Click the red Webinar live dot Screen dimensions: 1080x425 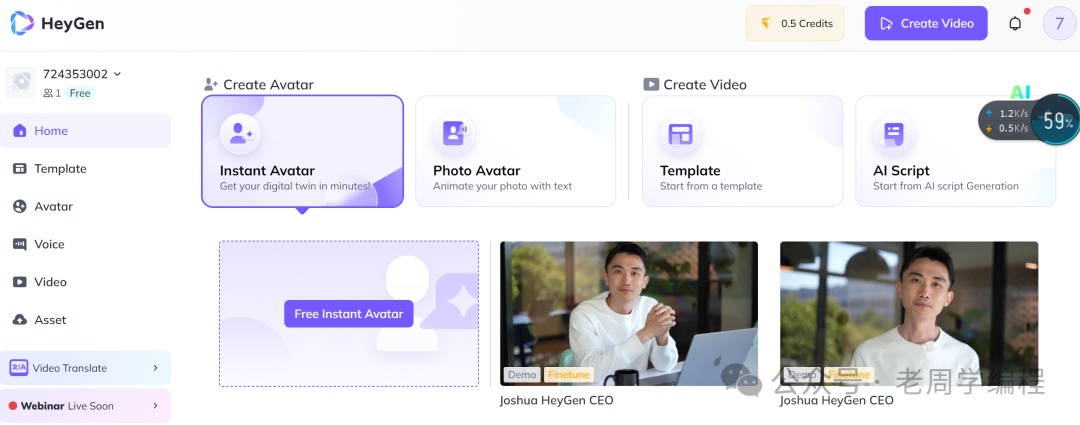point(12,406)
